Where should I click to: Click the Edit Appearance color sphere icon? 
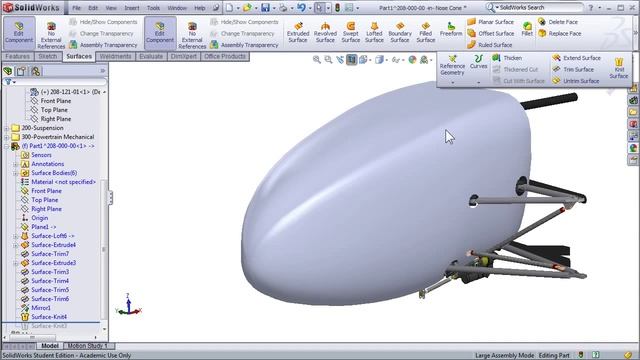[412, 60]
